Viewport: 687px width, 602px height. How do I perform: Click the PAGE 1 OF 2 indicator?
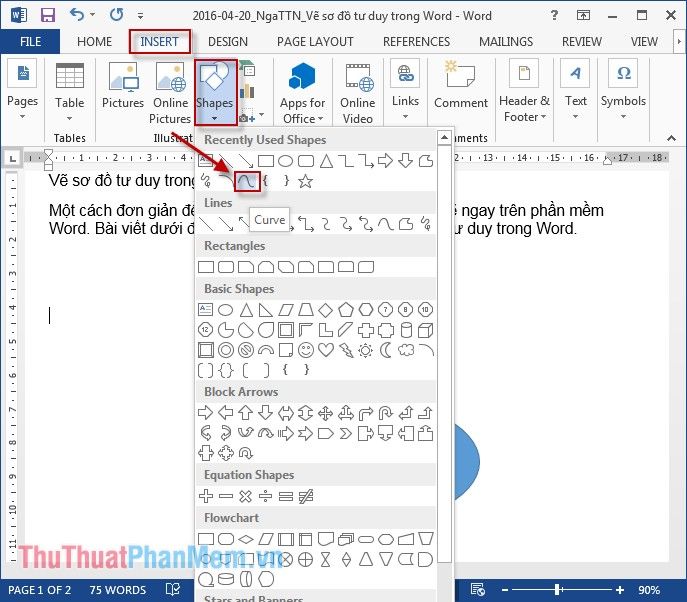click(39, 590)
